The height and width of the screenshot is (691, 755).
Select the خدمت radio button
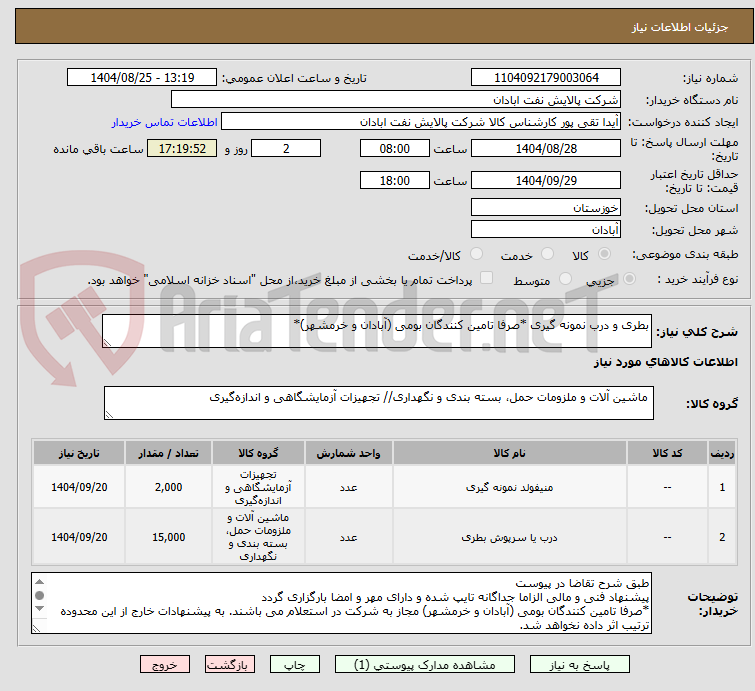pyautogui.click(x=547, y=254)
